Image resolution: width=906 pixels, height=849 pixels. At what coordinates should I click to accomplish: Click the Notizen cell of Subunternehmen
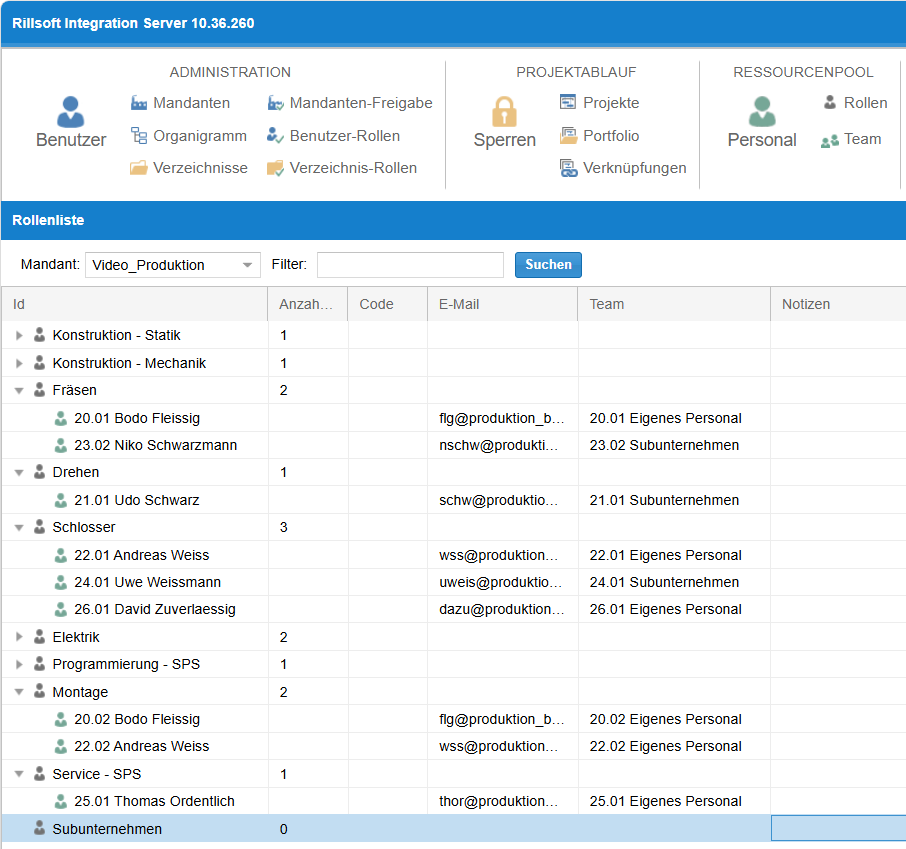coord(838,828)
